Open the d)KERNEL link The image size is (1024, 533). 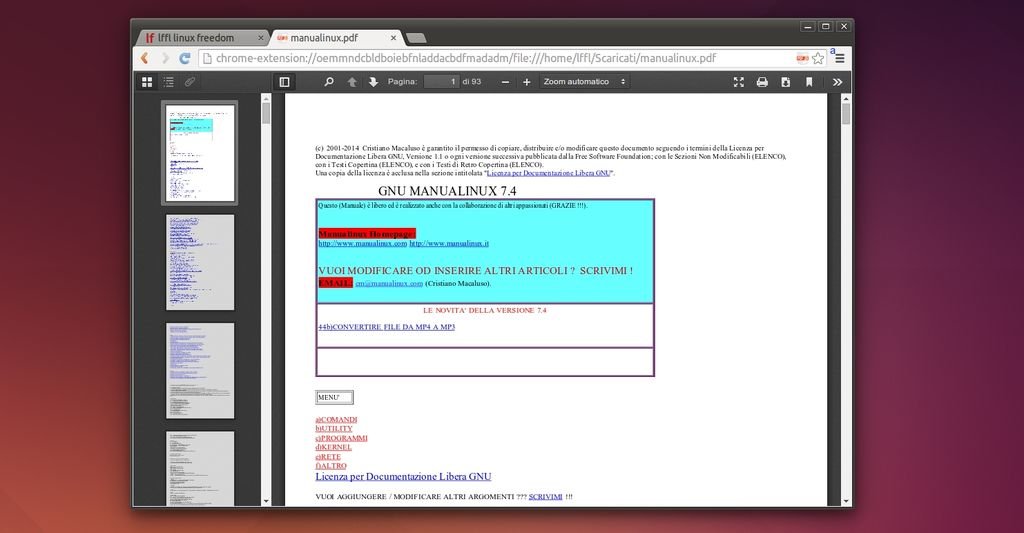pyautogui.click(x=334, y=447)
